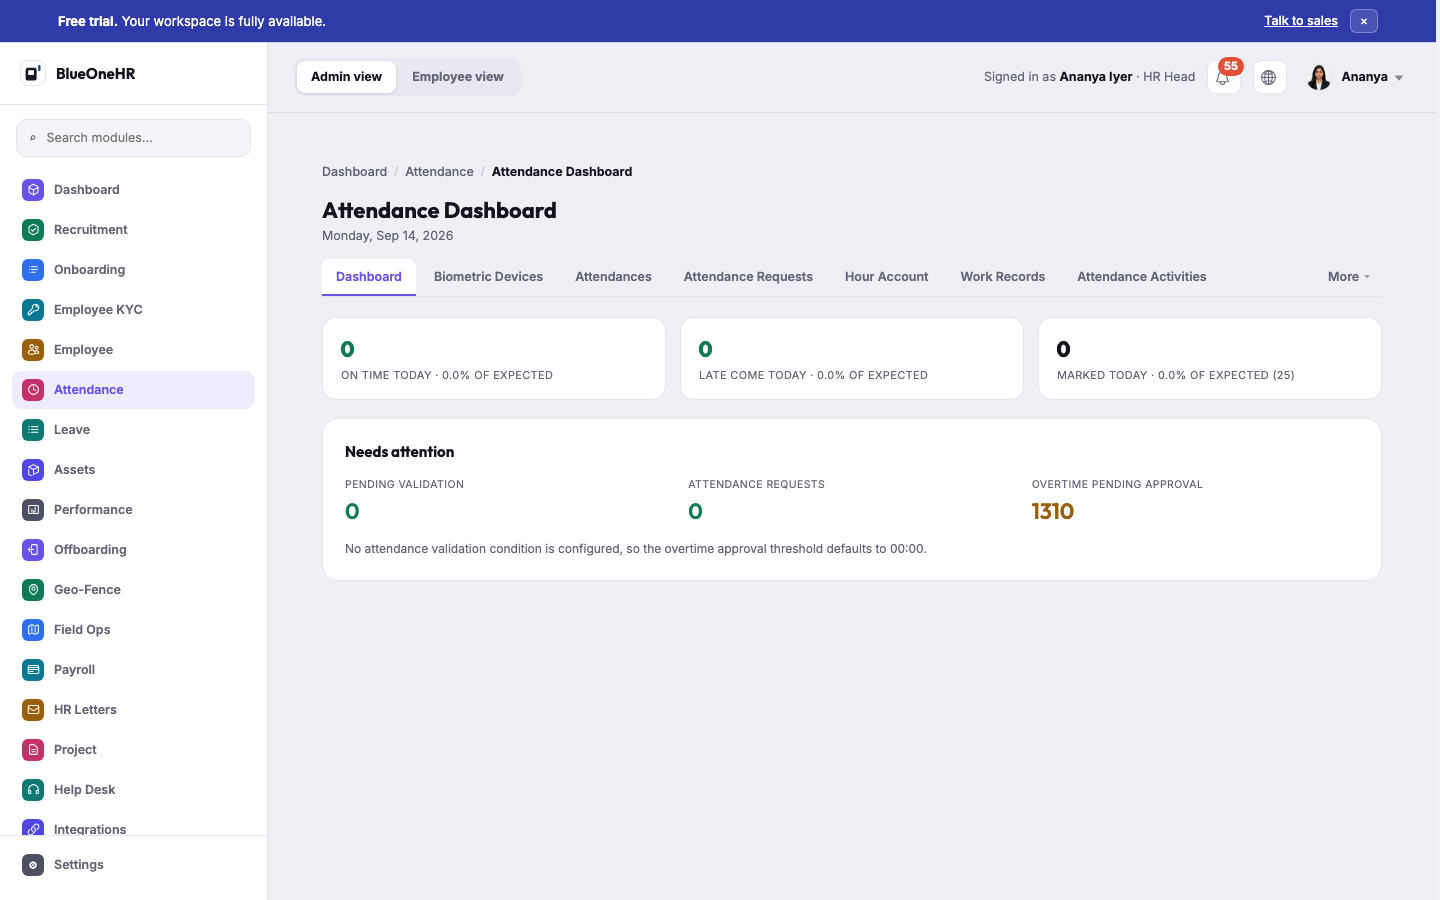Click the HR Letters envelope icon
This screenshot has width=1440, height=900.
tap(33, 709)
